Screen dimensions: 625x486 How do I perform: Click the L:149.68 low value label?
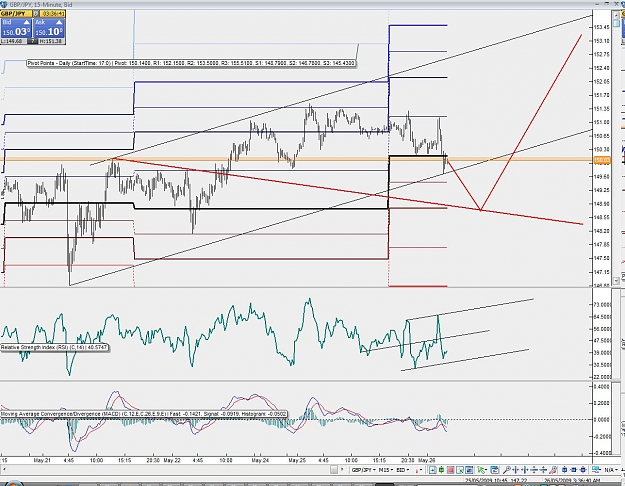point(13,41)
